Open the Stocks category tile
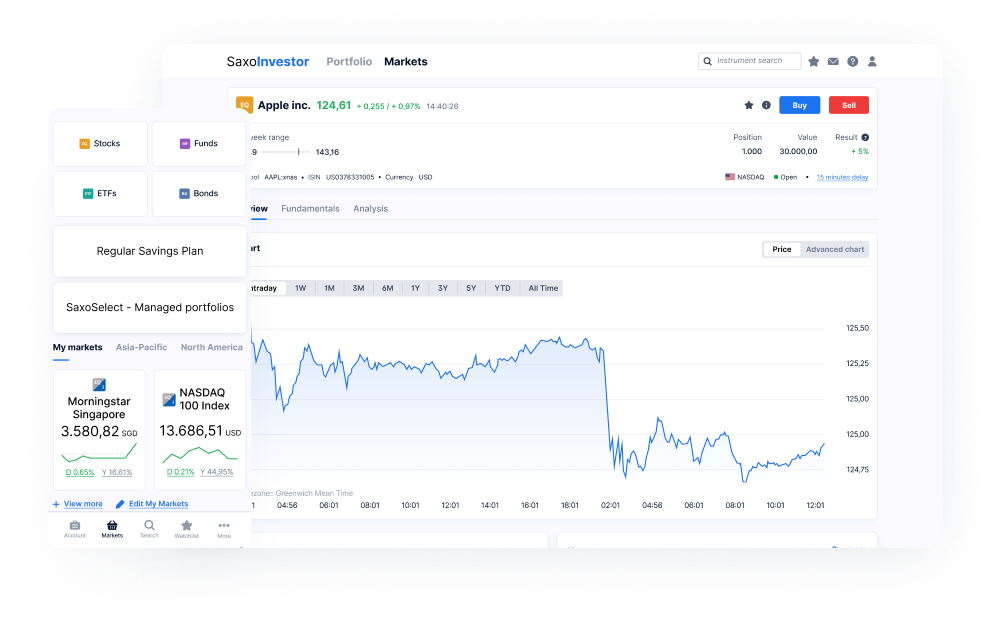The height and width of the screenshot is (628, 995). [100, 144]
